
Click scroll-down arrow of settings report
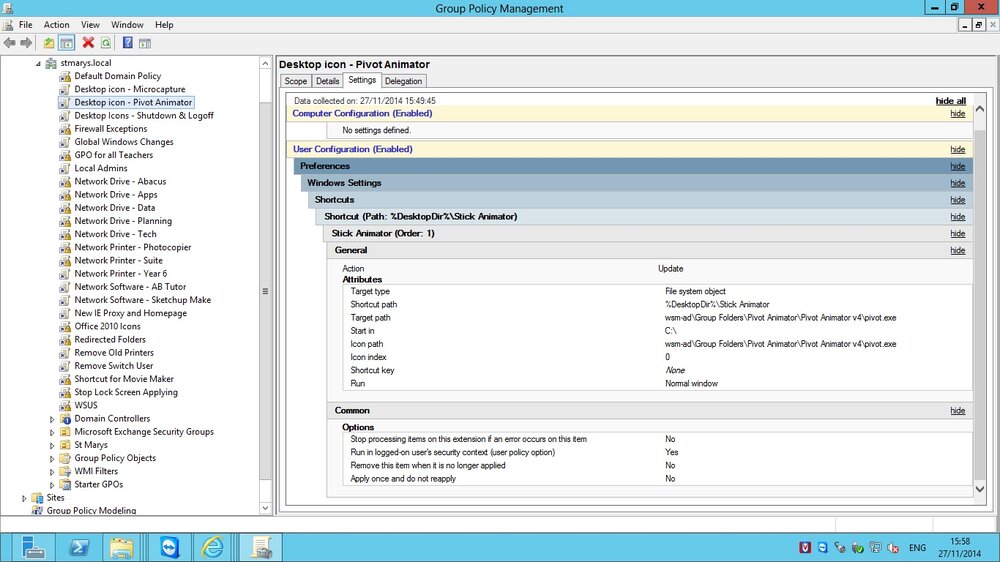[980, 489]
